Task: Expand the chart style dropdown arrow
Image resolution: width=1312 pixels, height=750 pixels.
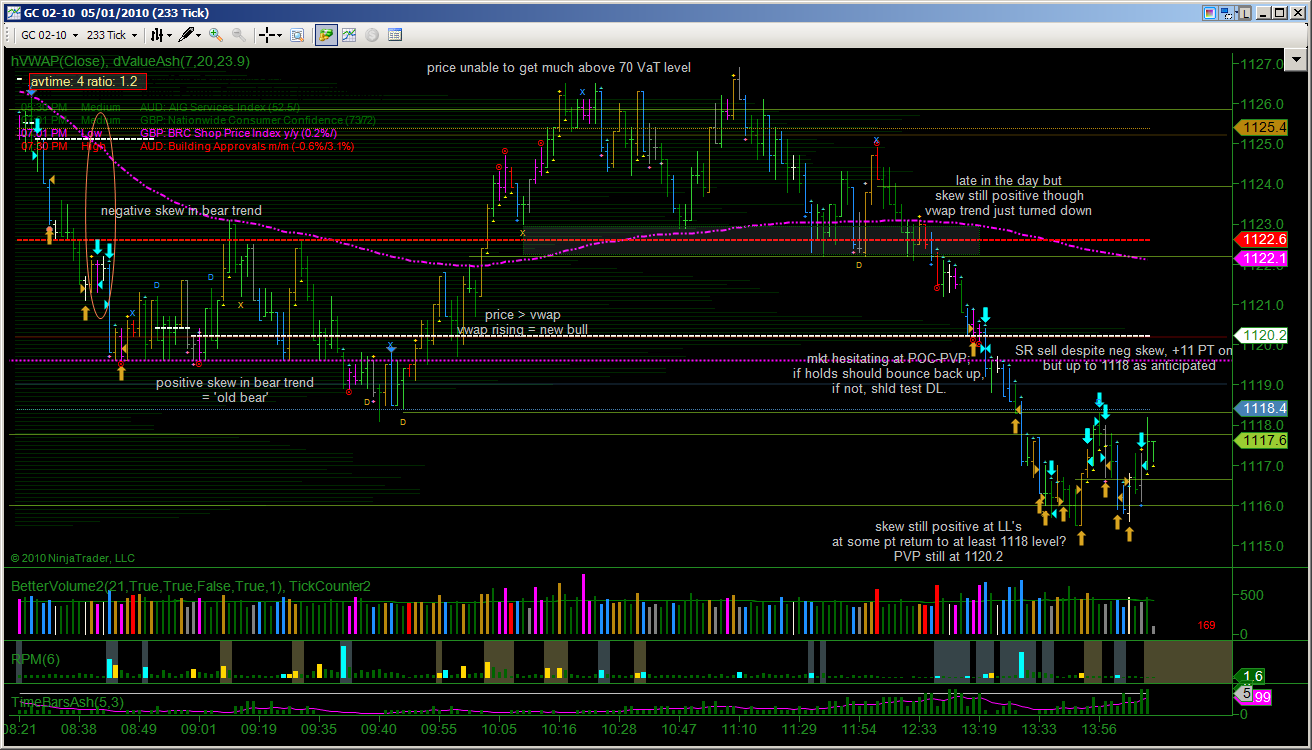Action: click(x=169, y=34)
